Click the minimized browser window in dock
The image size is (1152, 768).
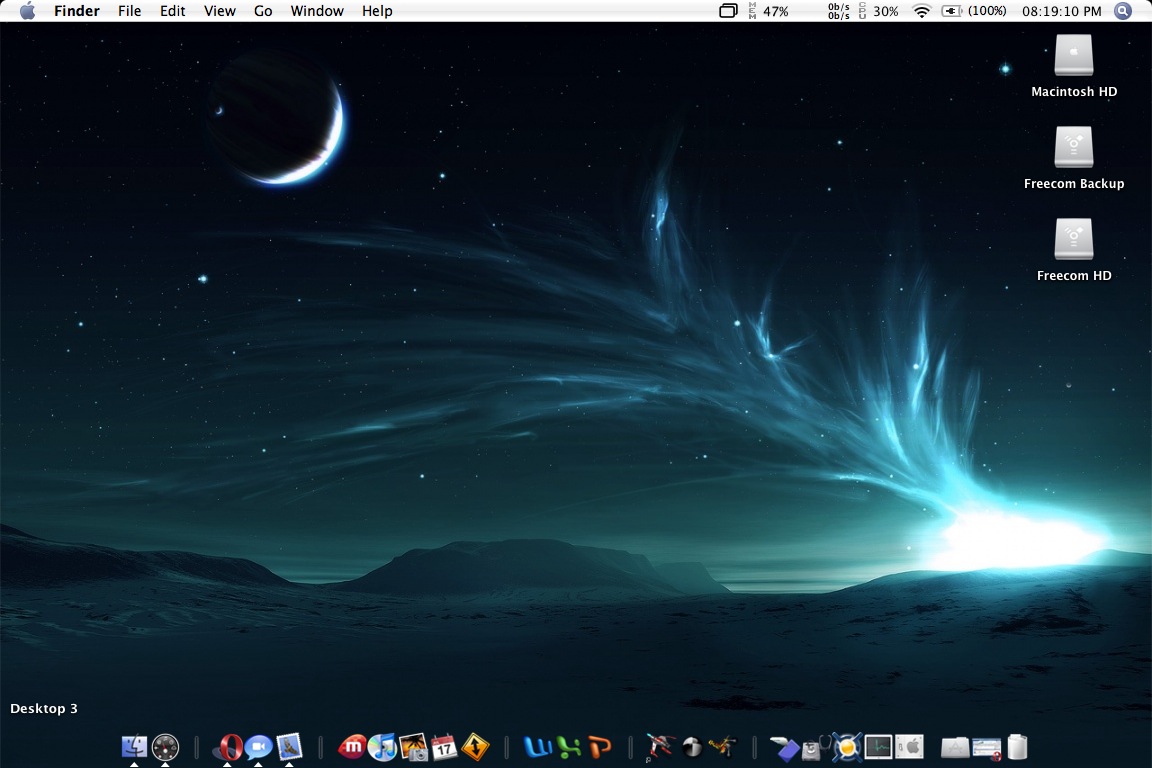(986, 748)
